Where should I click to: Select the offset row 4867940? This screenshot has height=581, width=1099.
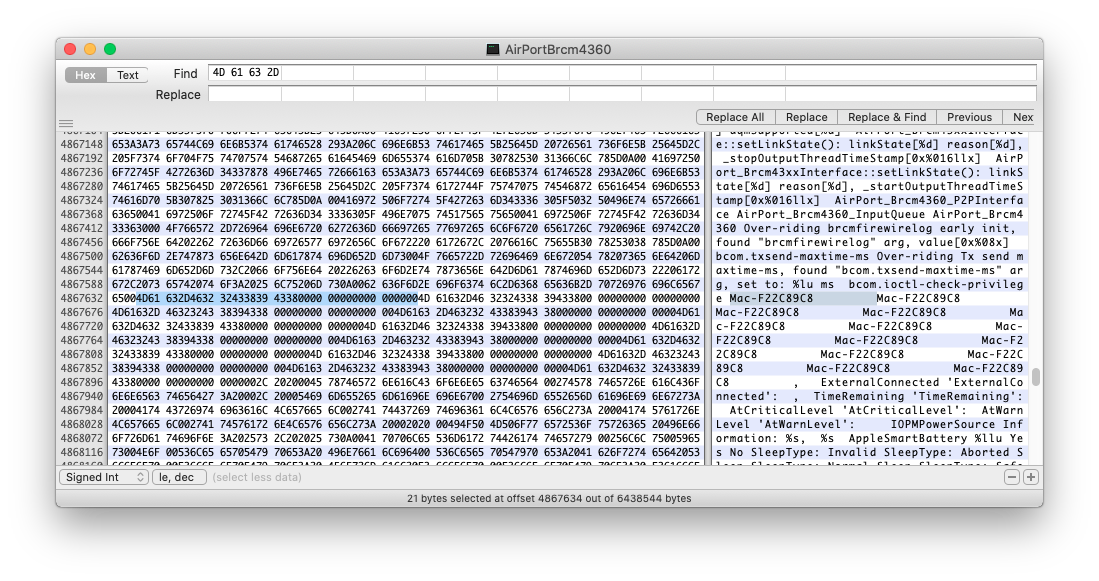[81, 397]
